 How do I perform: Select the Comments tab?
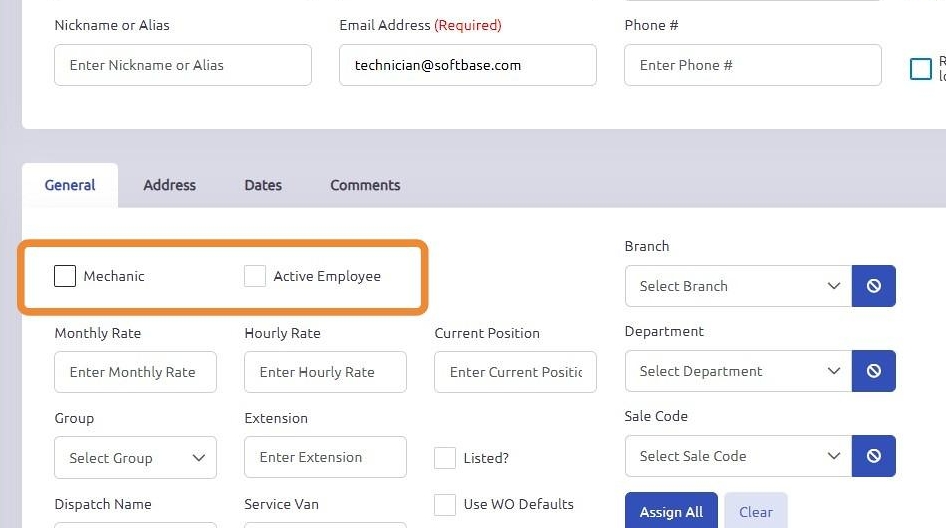pyautogui.click(x=365, y=185)
